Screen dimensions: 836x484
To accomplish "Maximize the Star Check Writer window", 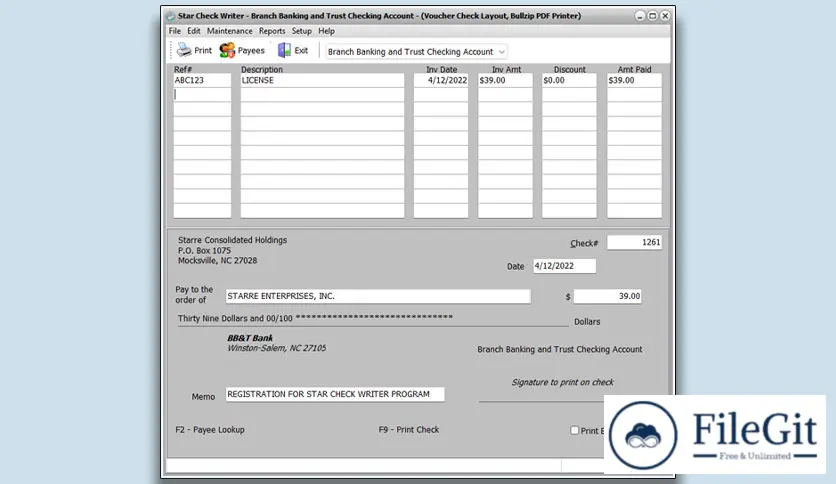I will (x=653, y=16).
